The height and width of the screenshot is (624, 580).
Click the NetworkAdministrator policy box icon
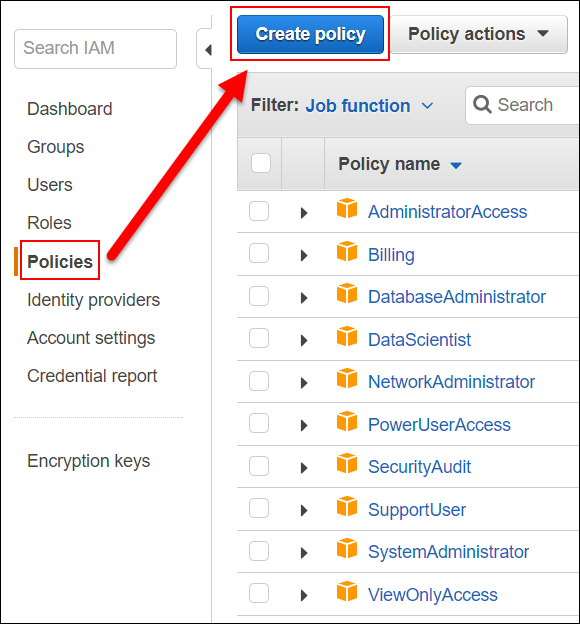(347, 378)
